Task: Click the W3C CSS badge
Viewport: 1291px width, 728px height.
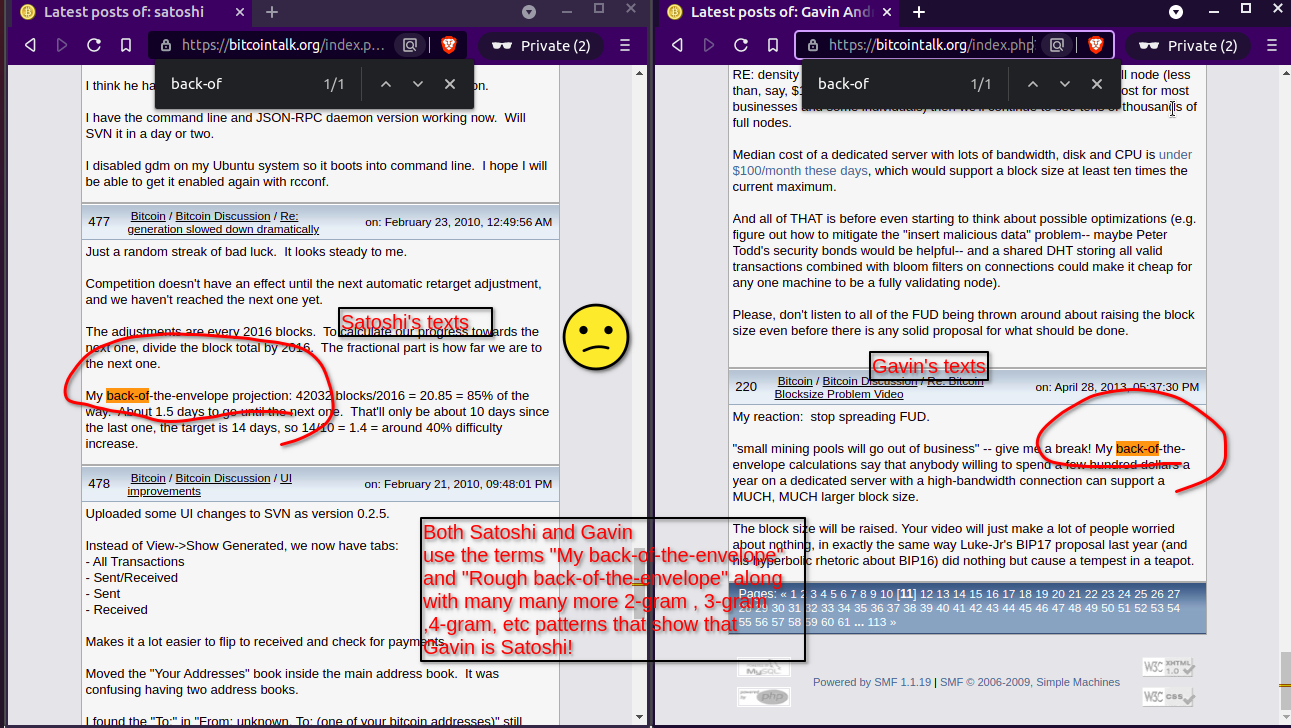Action: point(1168,696)
